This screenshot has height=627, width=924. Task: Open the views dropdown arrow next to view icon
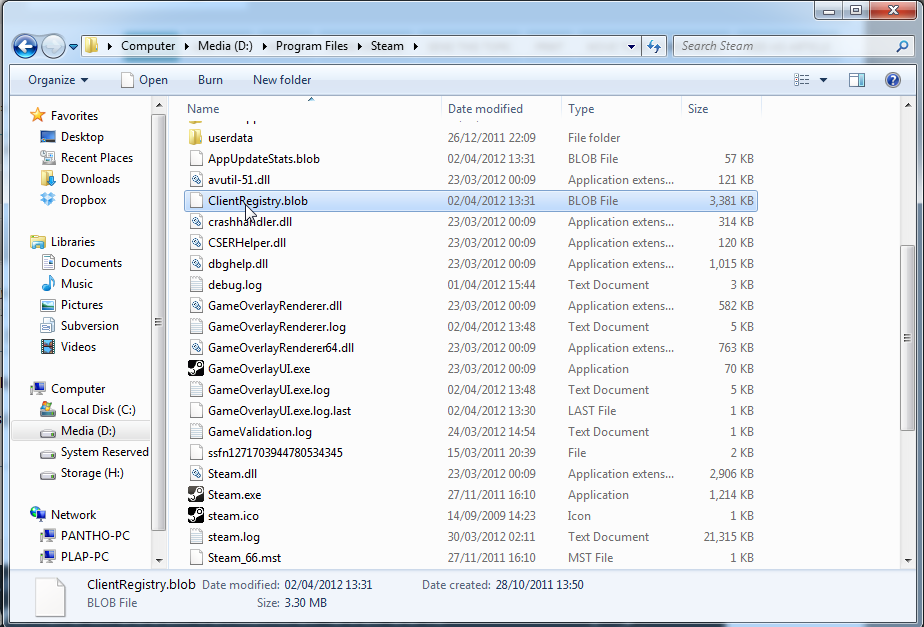point(824,80)
